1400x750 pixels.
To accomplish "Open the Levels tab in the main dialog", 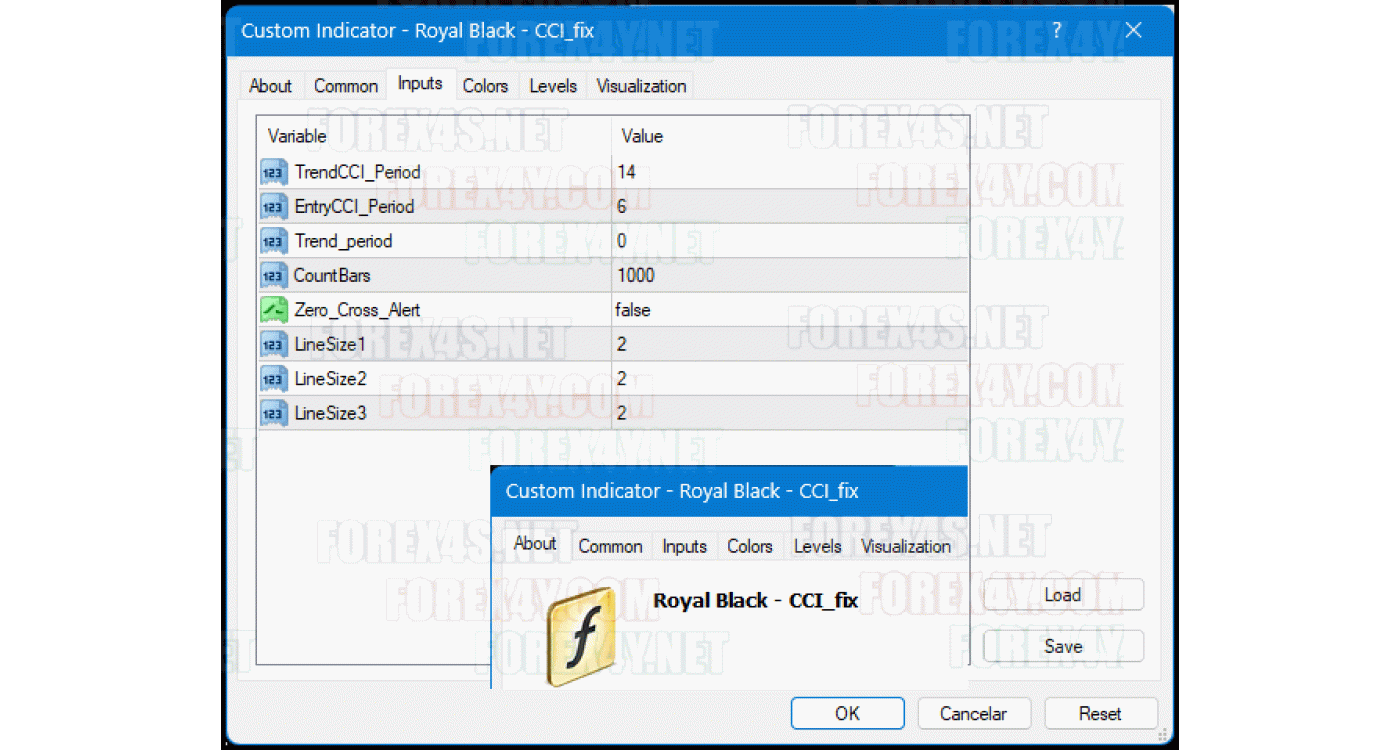I will tap(553, 86).
